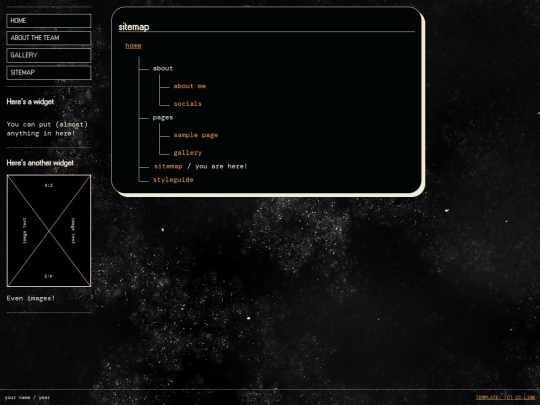Click the 'Even images!' caption
This screenshot has width=540, height=405.
click(31, 298)
